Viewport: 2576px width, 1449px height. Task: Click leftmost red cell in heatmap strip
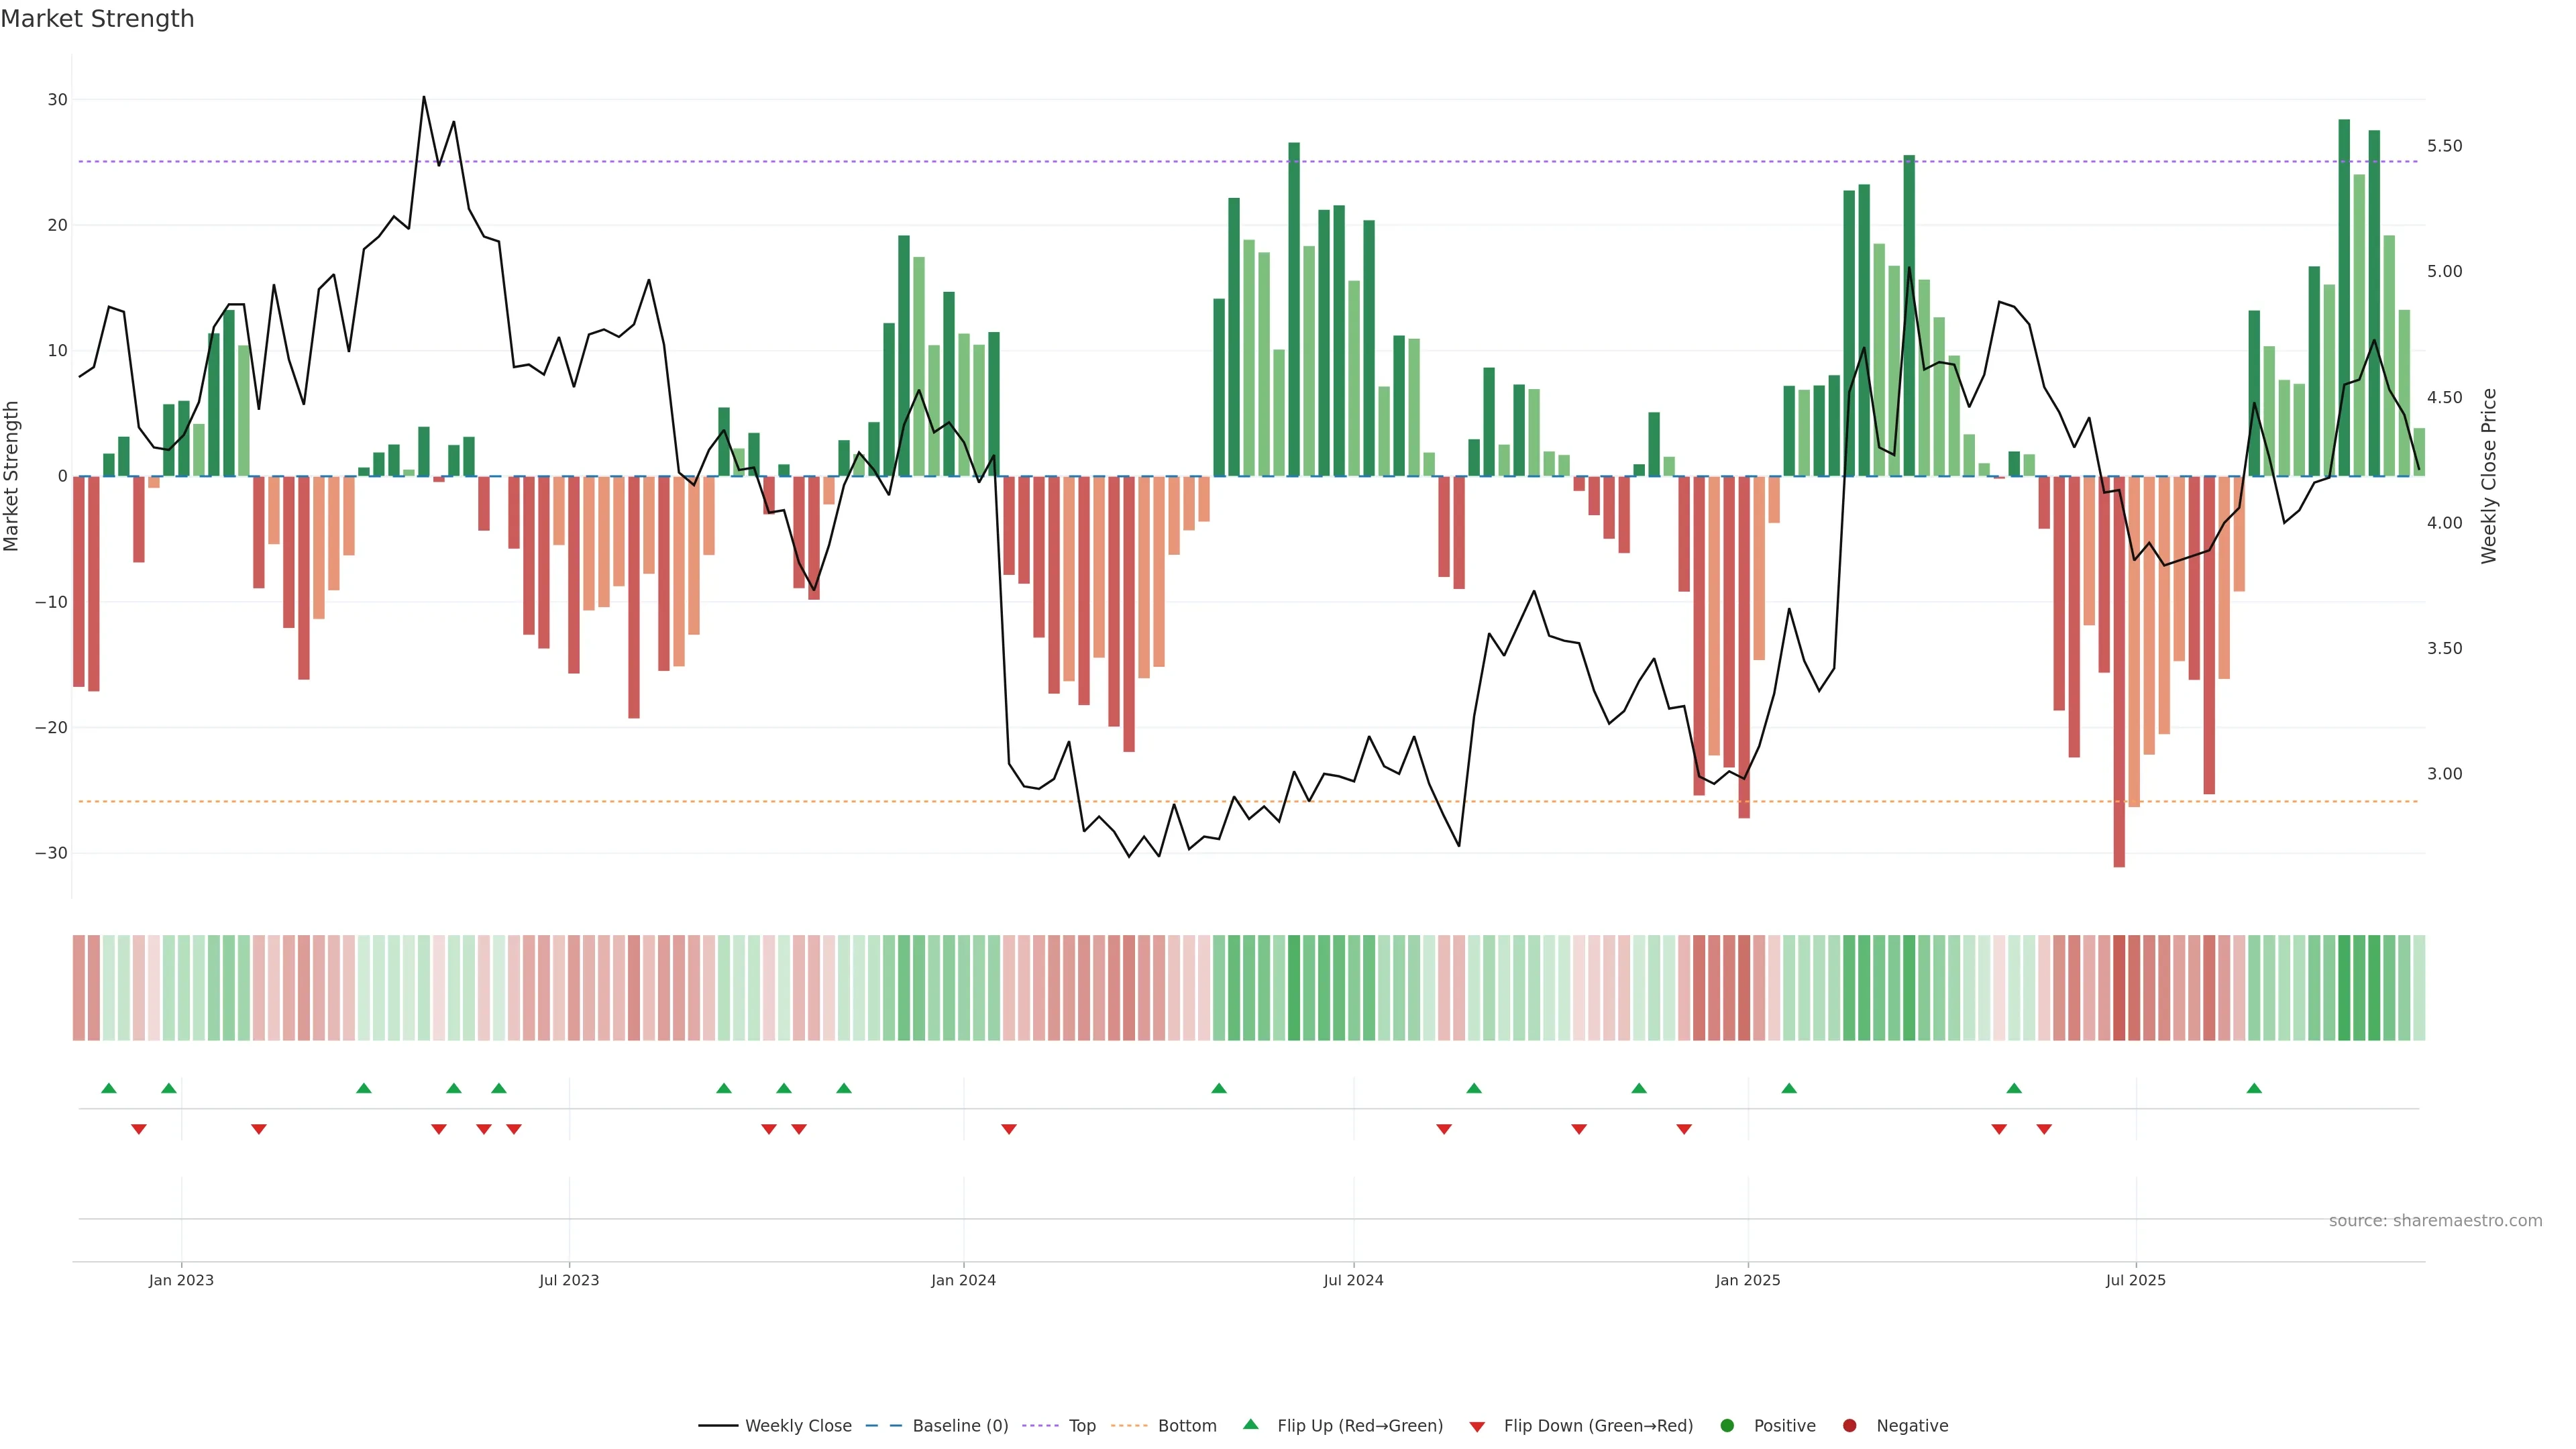click(78, 987)
